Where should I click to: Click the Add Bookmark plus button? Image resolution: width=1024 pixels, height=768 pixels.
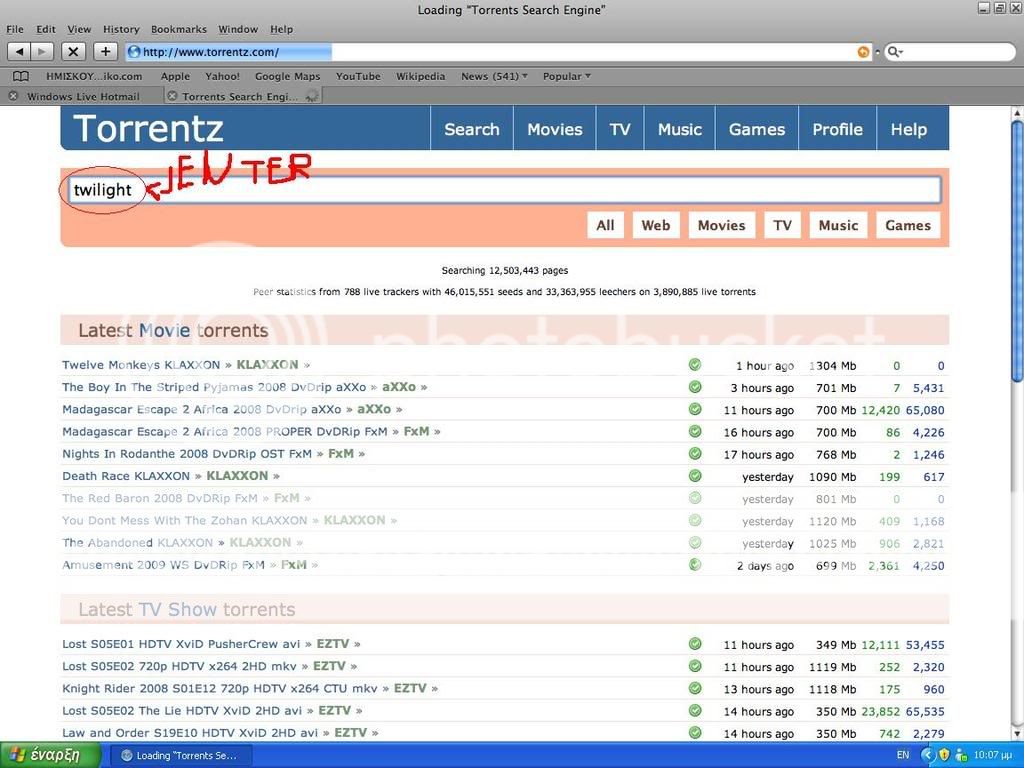pos(105,51)
